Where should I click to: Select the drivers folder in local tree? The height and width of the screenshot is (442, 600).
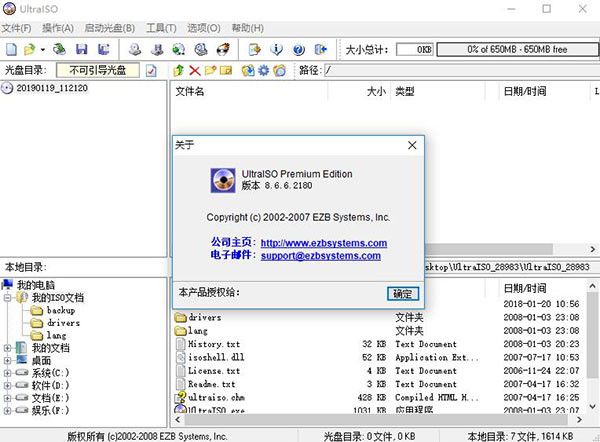click(63, 323)
